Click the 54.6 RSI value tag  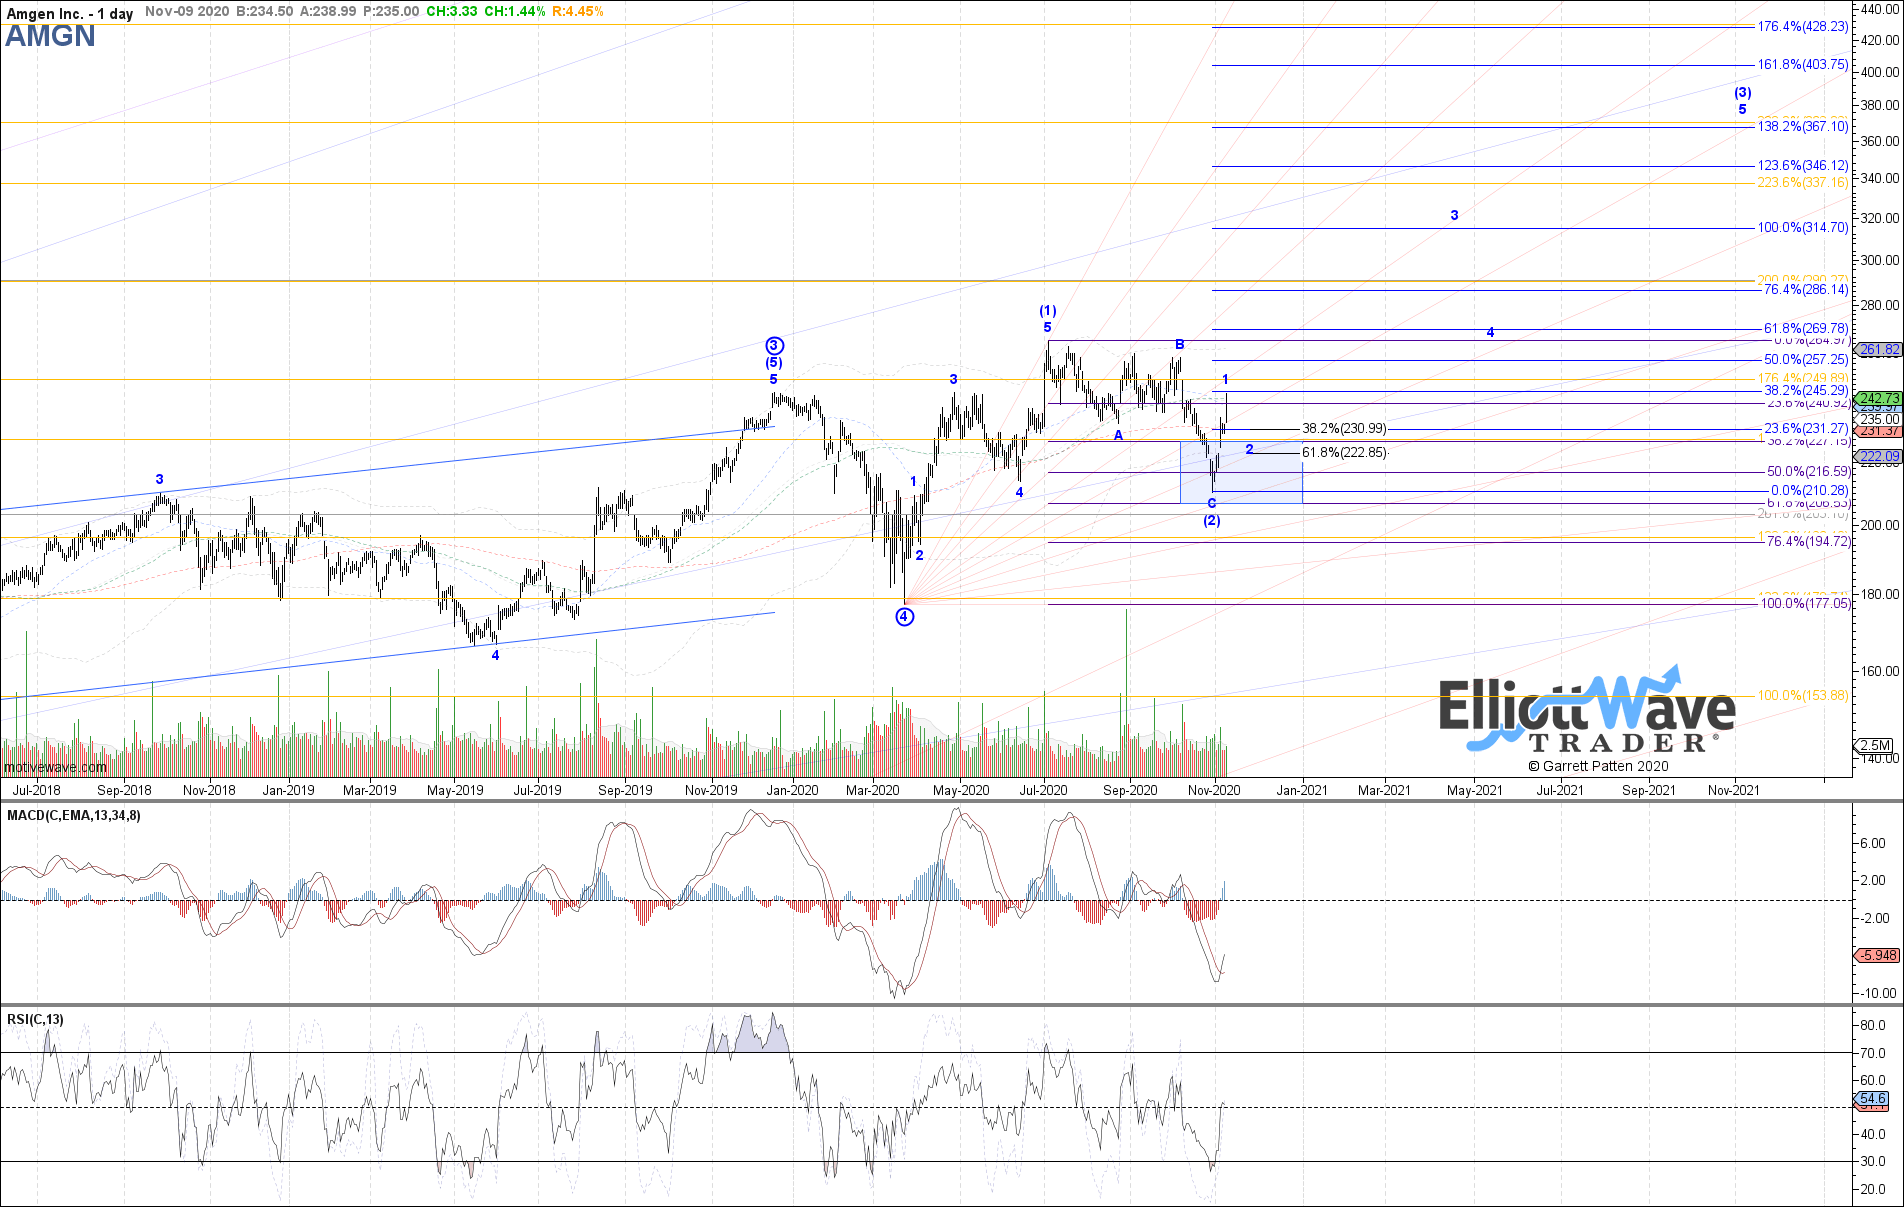1873,1098
